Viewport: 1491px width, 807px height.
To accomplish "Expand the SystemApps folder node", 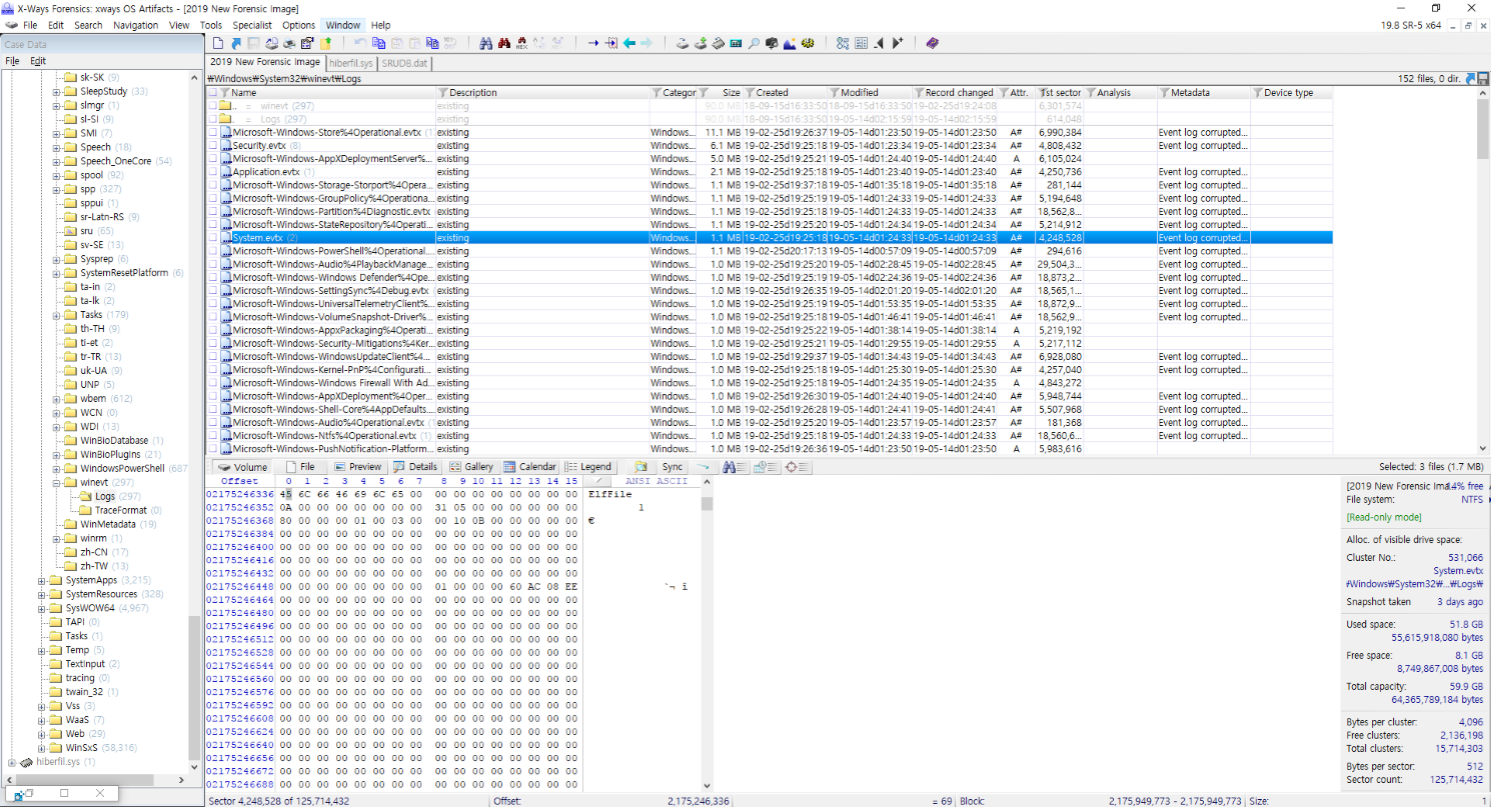I will (x=42, y=580).
